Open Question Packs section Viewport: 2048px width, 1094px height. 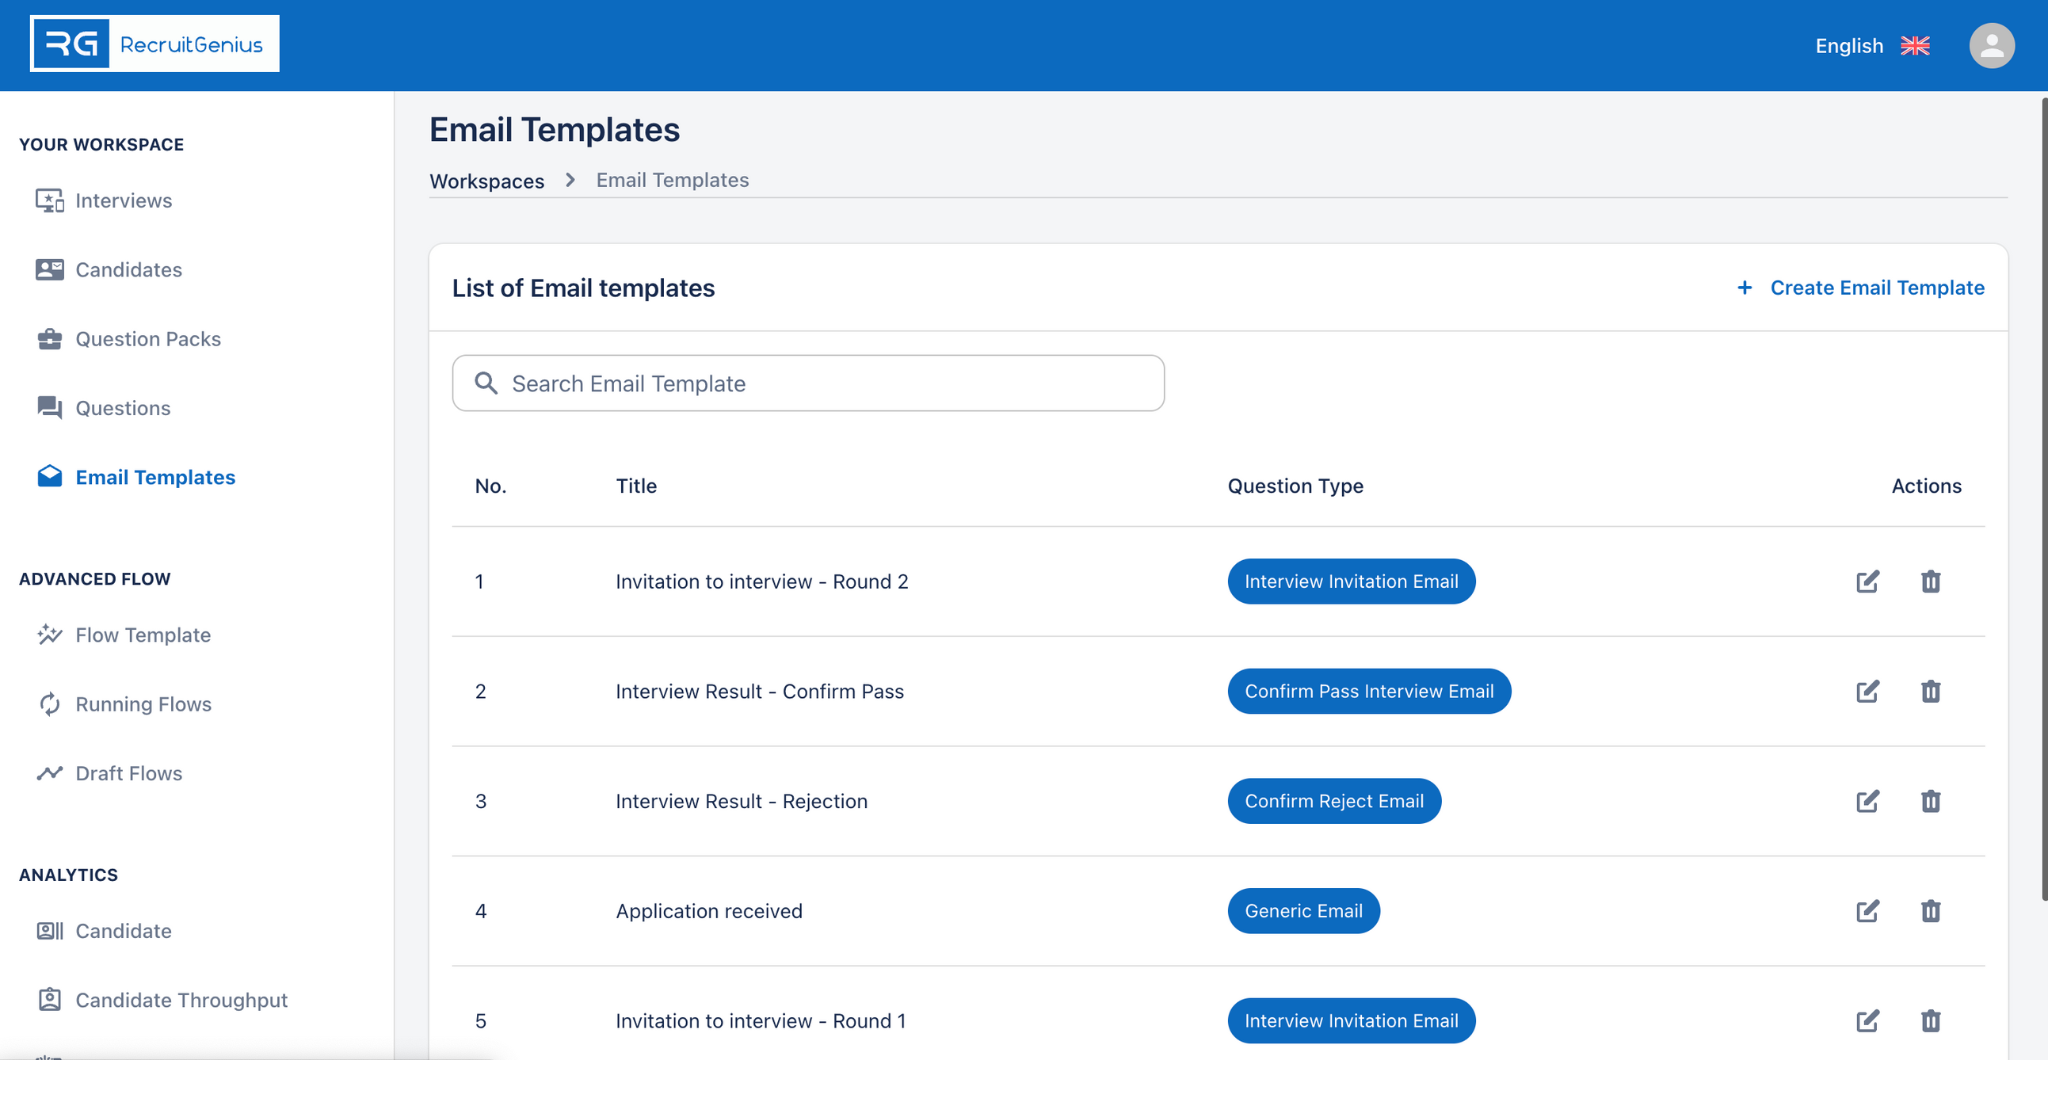click(147, 339)
